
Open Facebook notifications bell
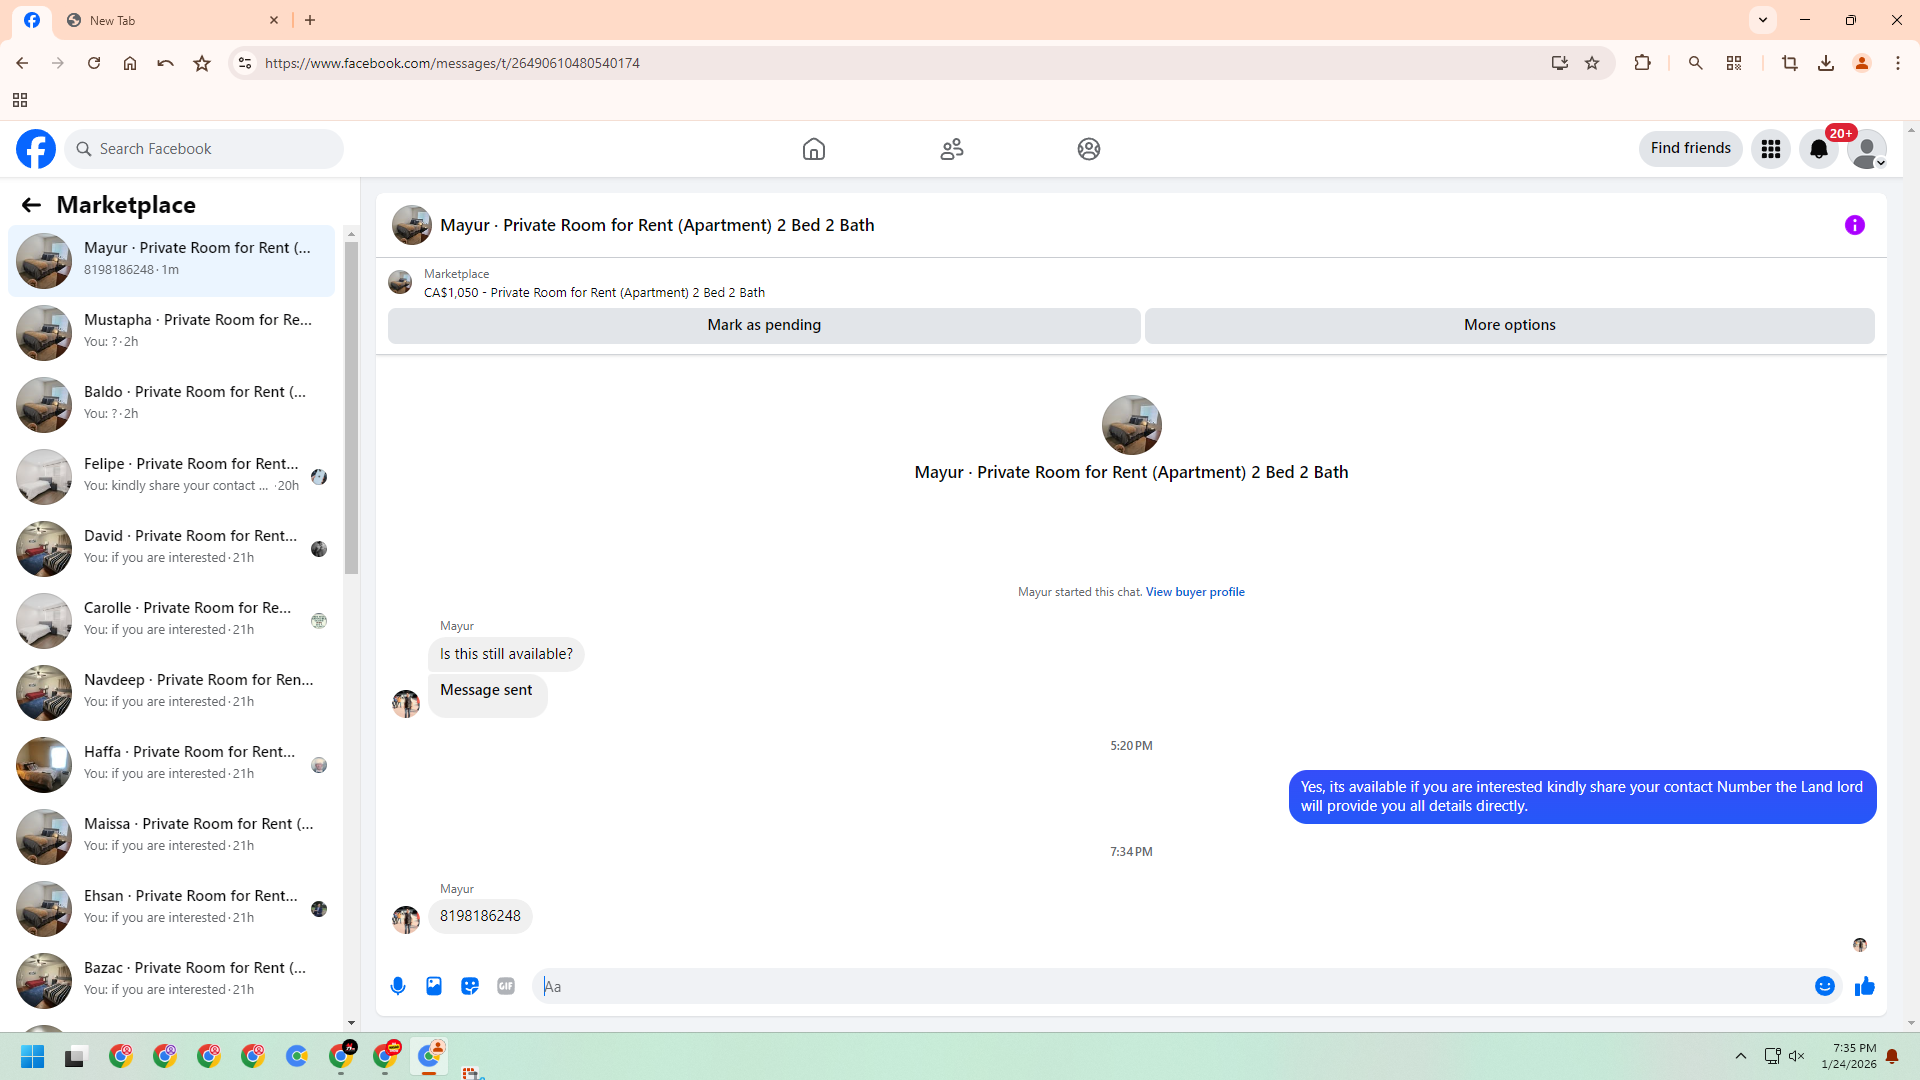coord(1819,149)
